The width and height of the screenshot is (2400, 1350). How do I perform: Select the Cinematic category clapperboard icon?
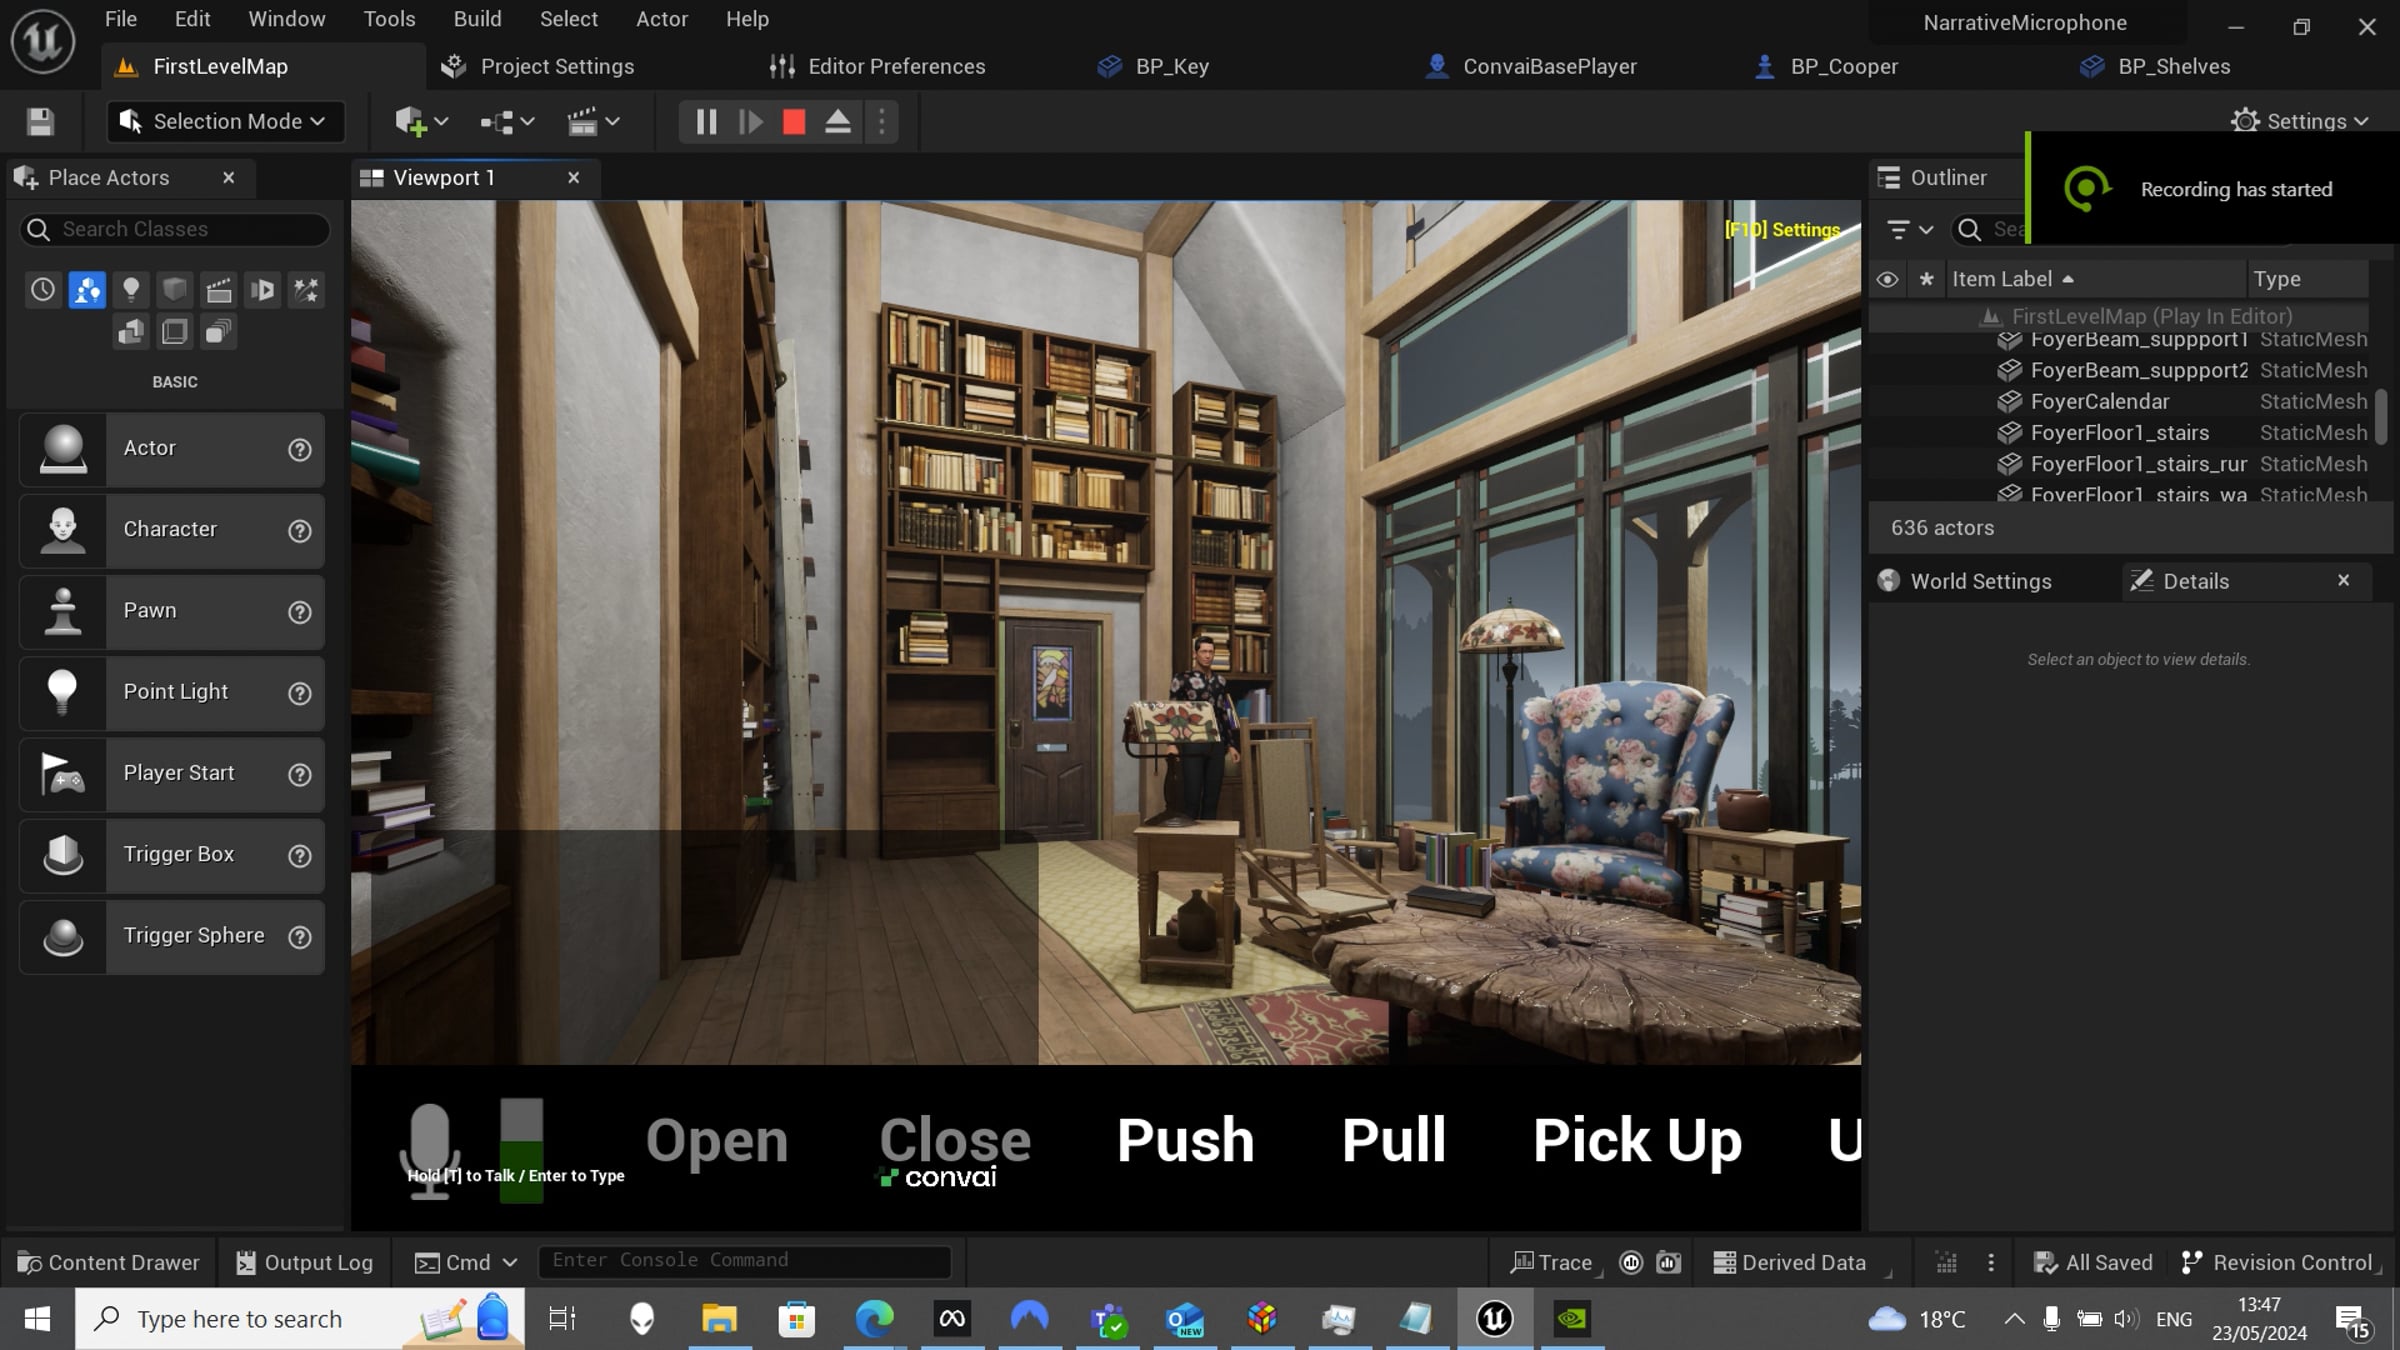(x=219, y=290)
